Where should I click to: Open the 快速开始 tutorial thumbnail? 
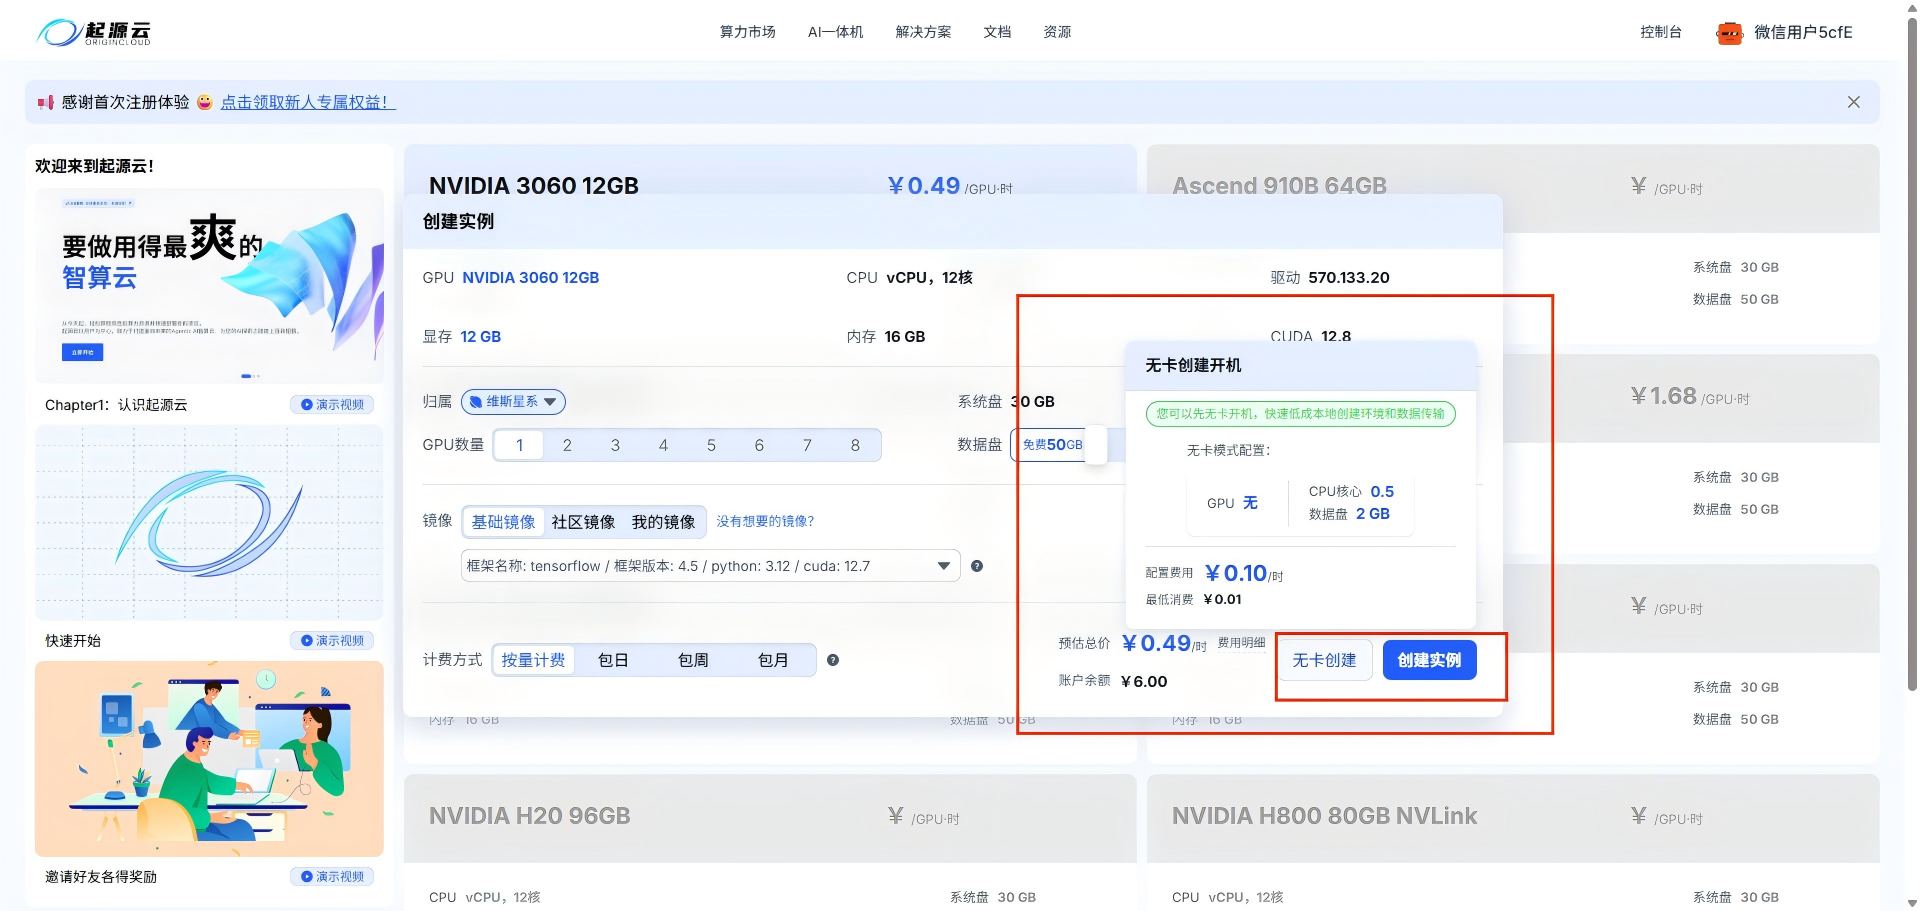tap(209, 523)
